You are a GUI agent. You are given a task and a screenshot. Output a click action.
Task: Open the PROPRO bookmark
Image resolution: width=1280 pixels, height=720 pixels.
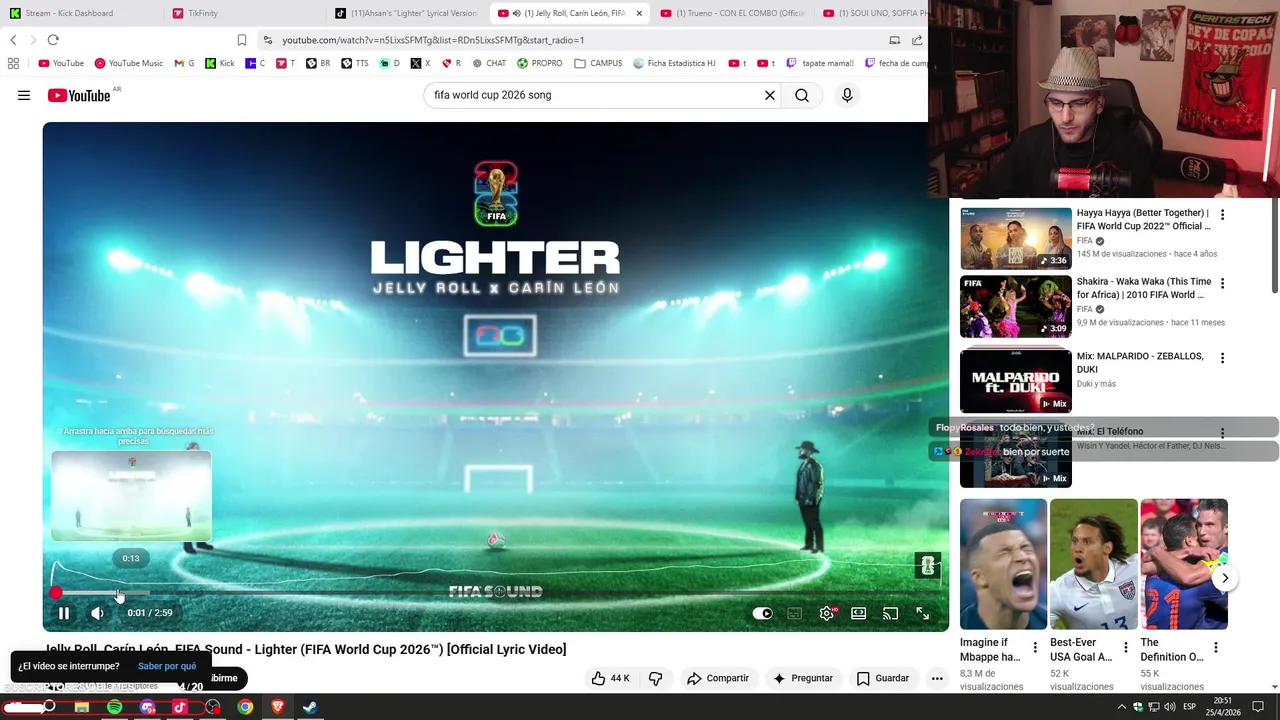pyautogui.click(x=539, y=63)
